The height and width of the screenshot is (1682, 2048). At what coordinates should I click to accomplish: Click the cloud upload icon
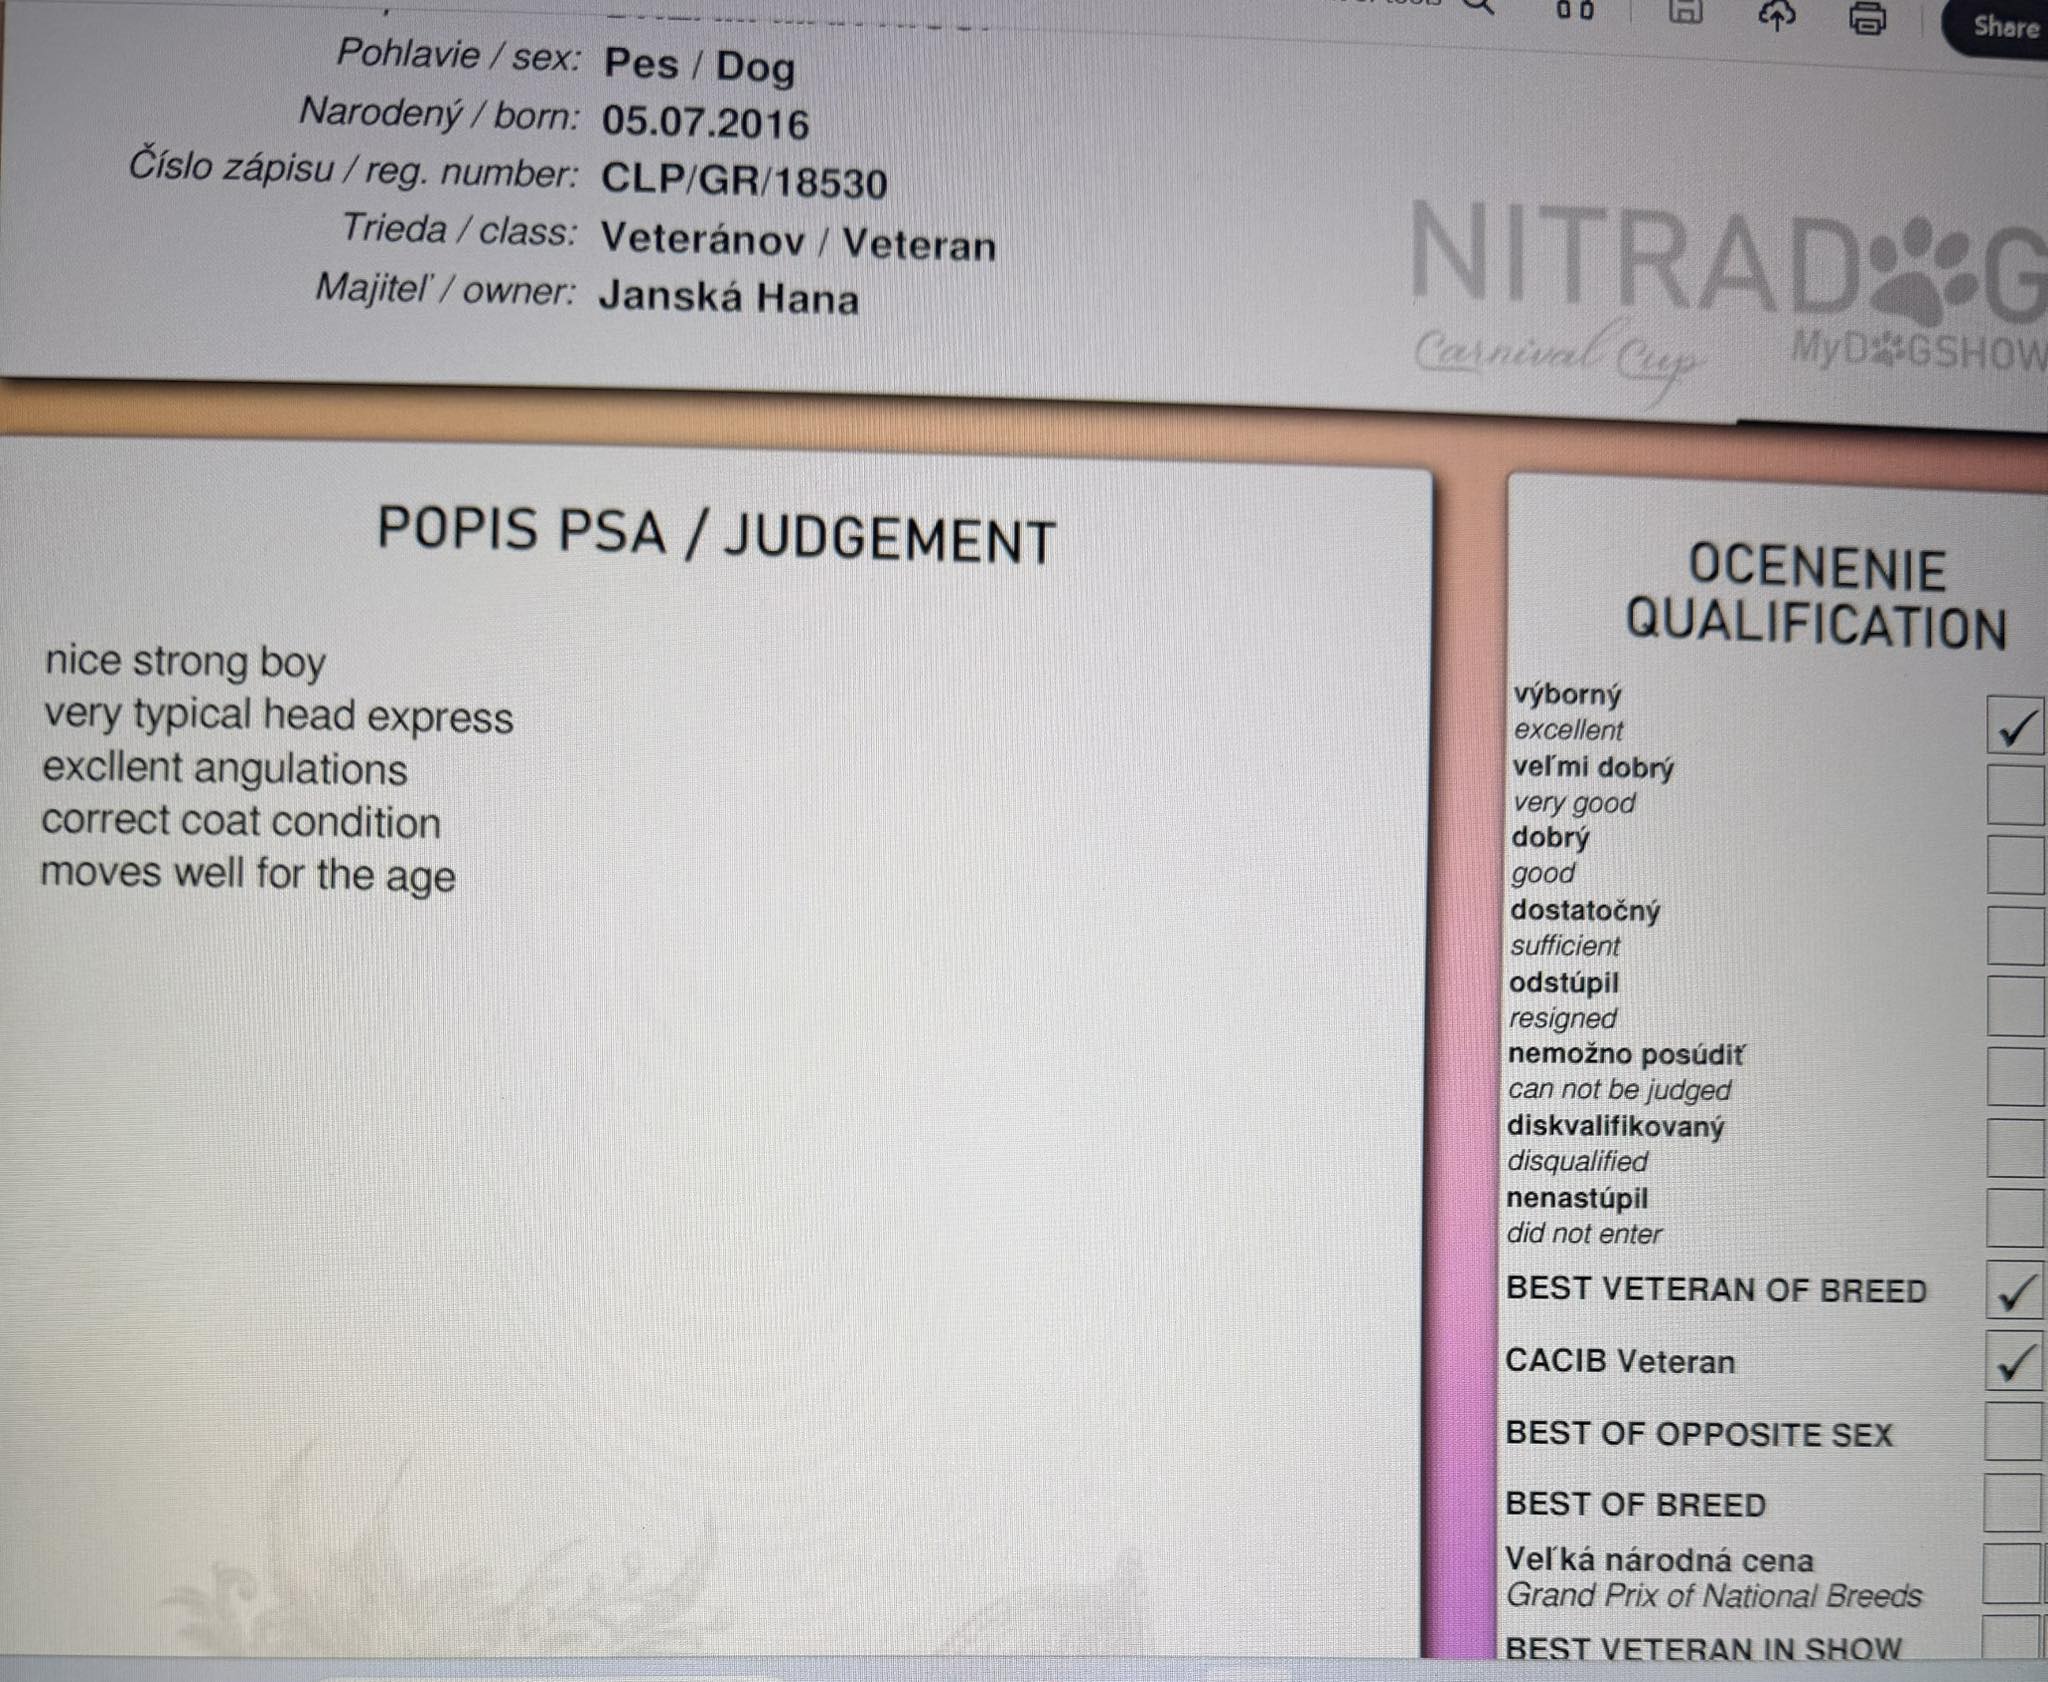pyautogui.click(x=1777, y=15)
